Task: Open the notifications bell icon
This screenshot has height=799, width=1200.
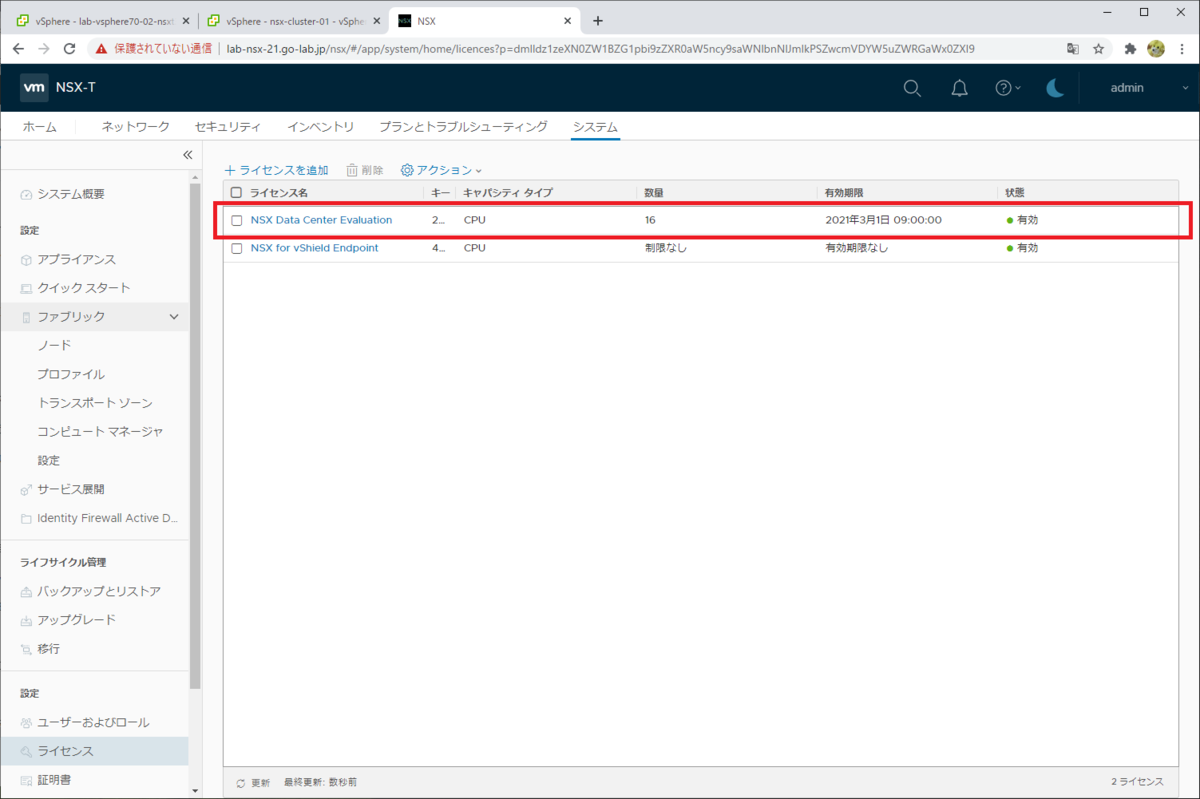Action: point(959,88)
